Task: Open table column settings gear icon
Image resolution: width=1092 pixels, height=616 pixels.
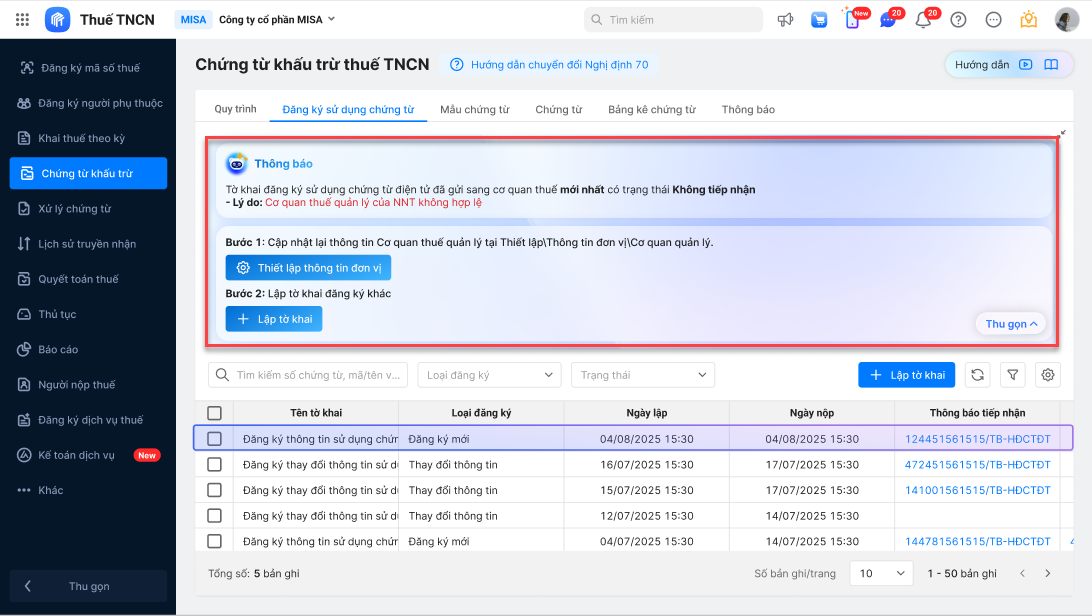Action: (1047, 375)
